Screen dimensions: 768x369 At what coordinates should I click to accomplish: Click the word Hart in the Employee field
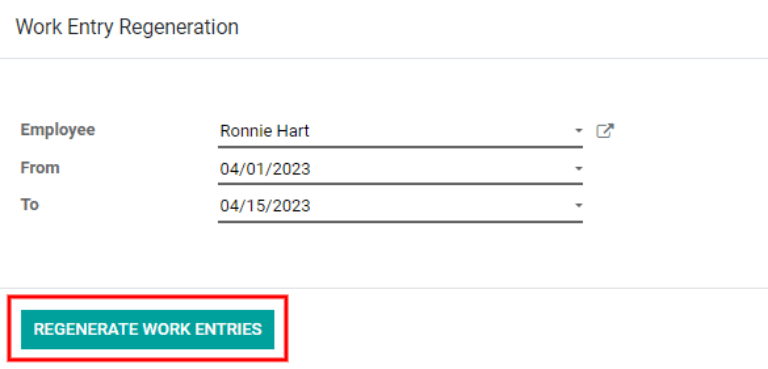tap(293, 131)
